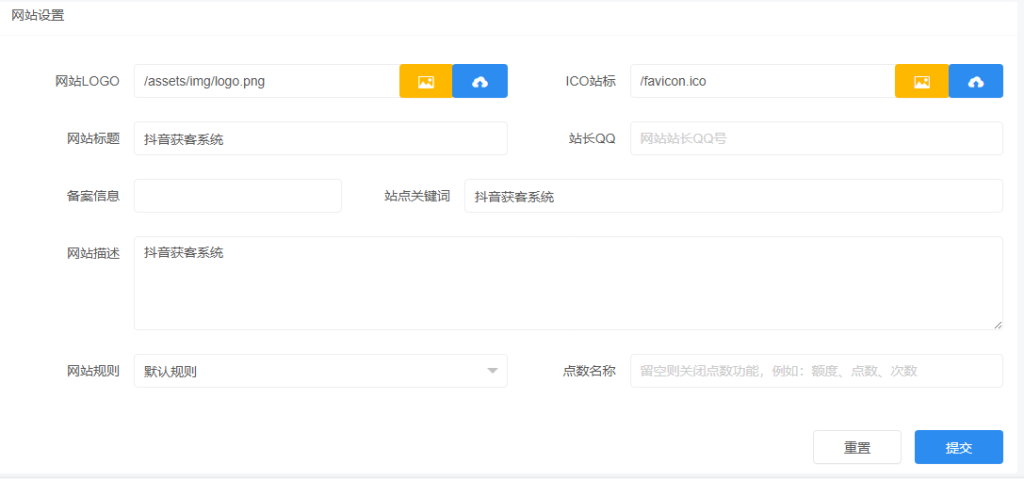Screen dimensions: 1024x479
Task: Click the ICO站标 field label
Action: point(590,81)
